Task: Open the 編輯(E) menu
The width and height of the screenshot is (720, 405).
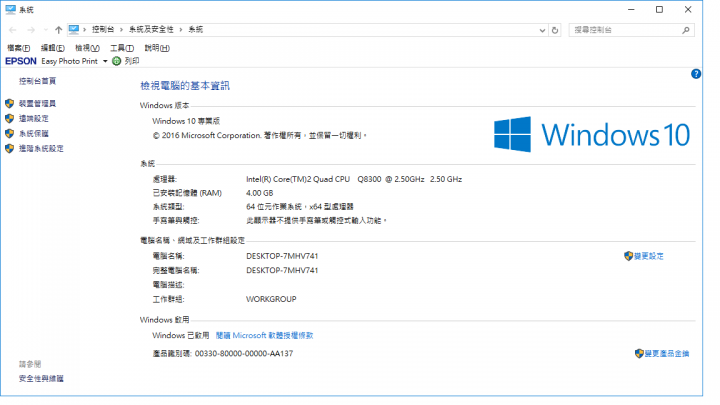Action: (x=53, y=48)
